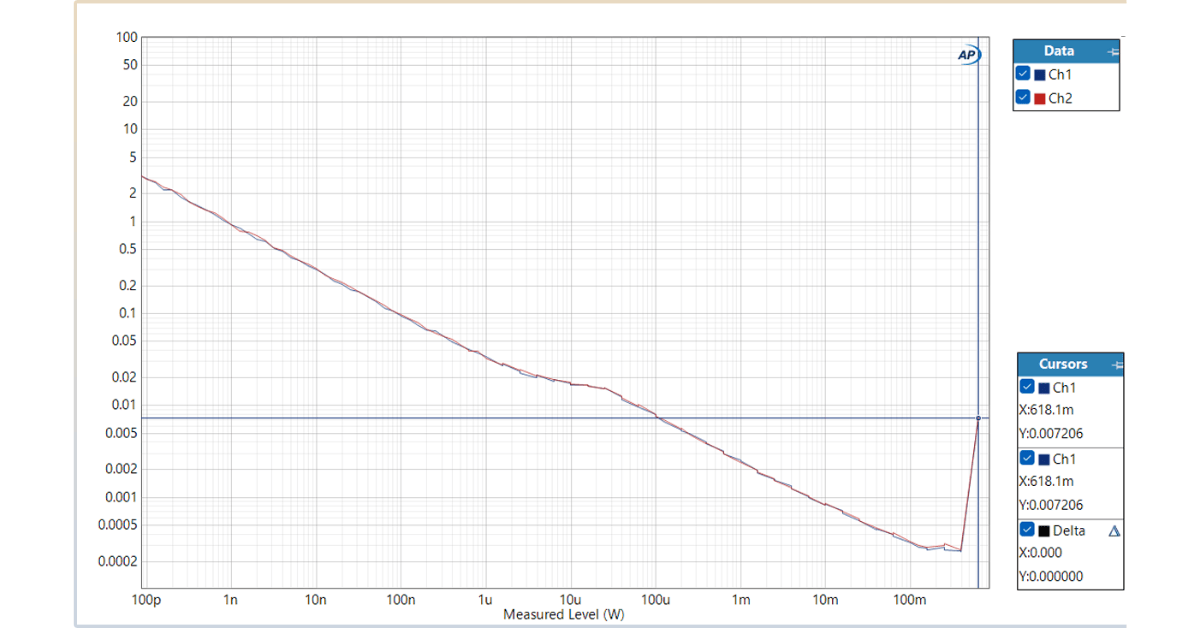This screenshot has width=1200, height=628.
Task: Toggle the first Ch1 cursor checkbox
Action: point(1027,388)
